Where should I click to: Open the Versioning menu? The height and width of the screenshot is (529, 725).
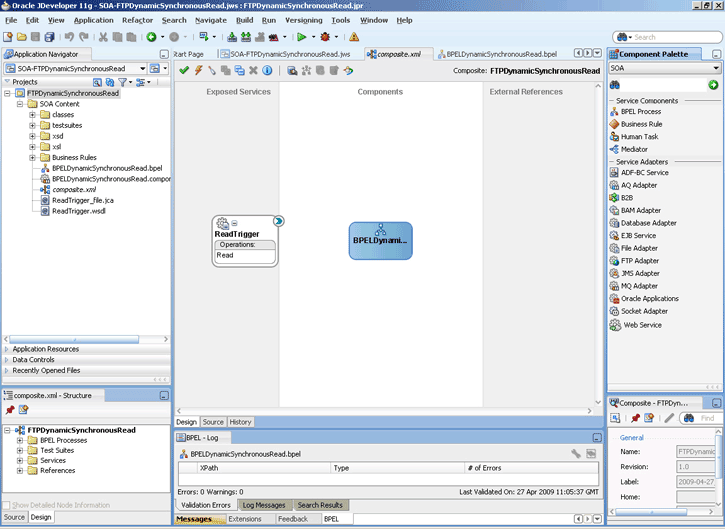303,20
